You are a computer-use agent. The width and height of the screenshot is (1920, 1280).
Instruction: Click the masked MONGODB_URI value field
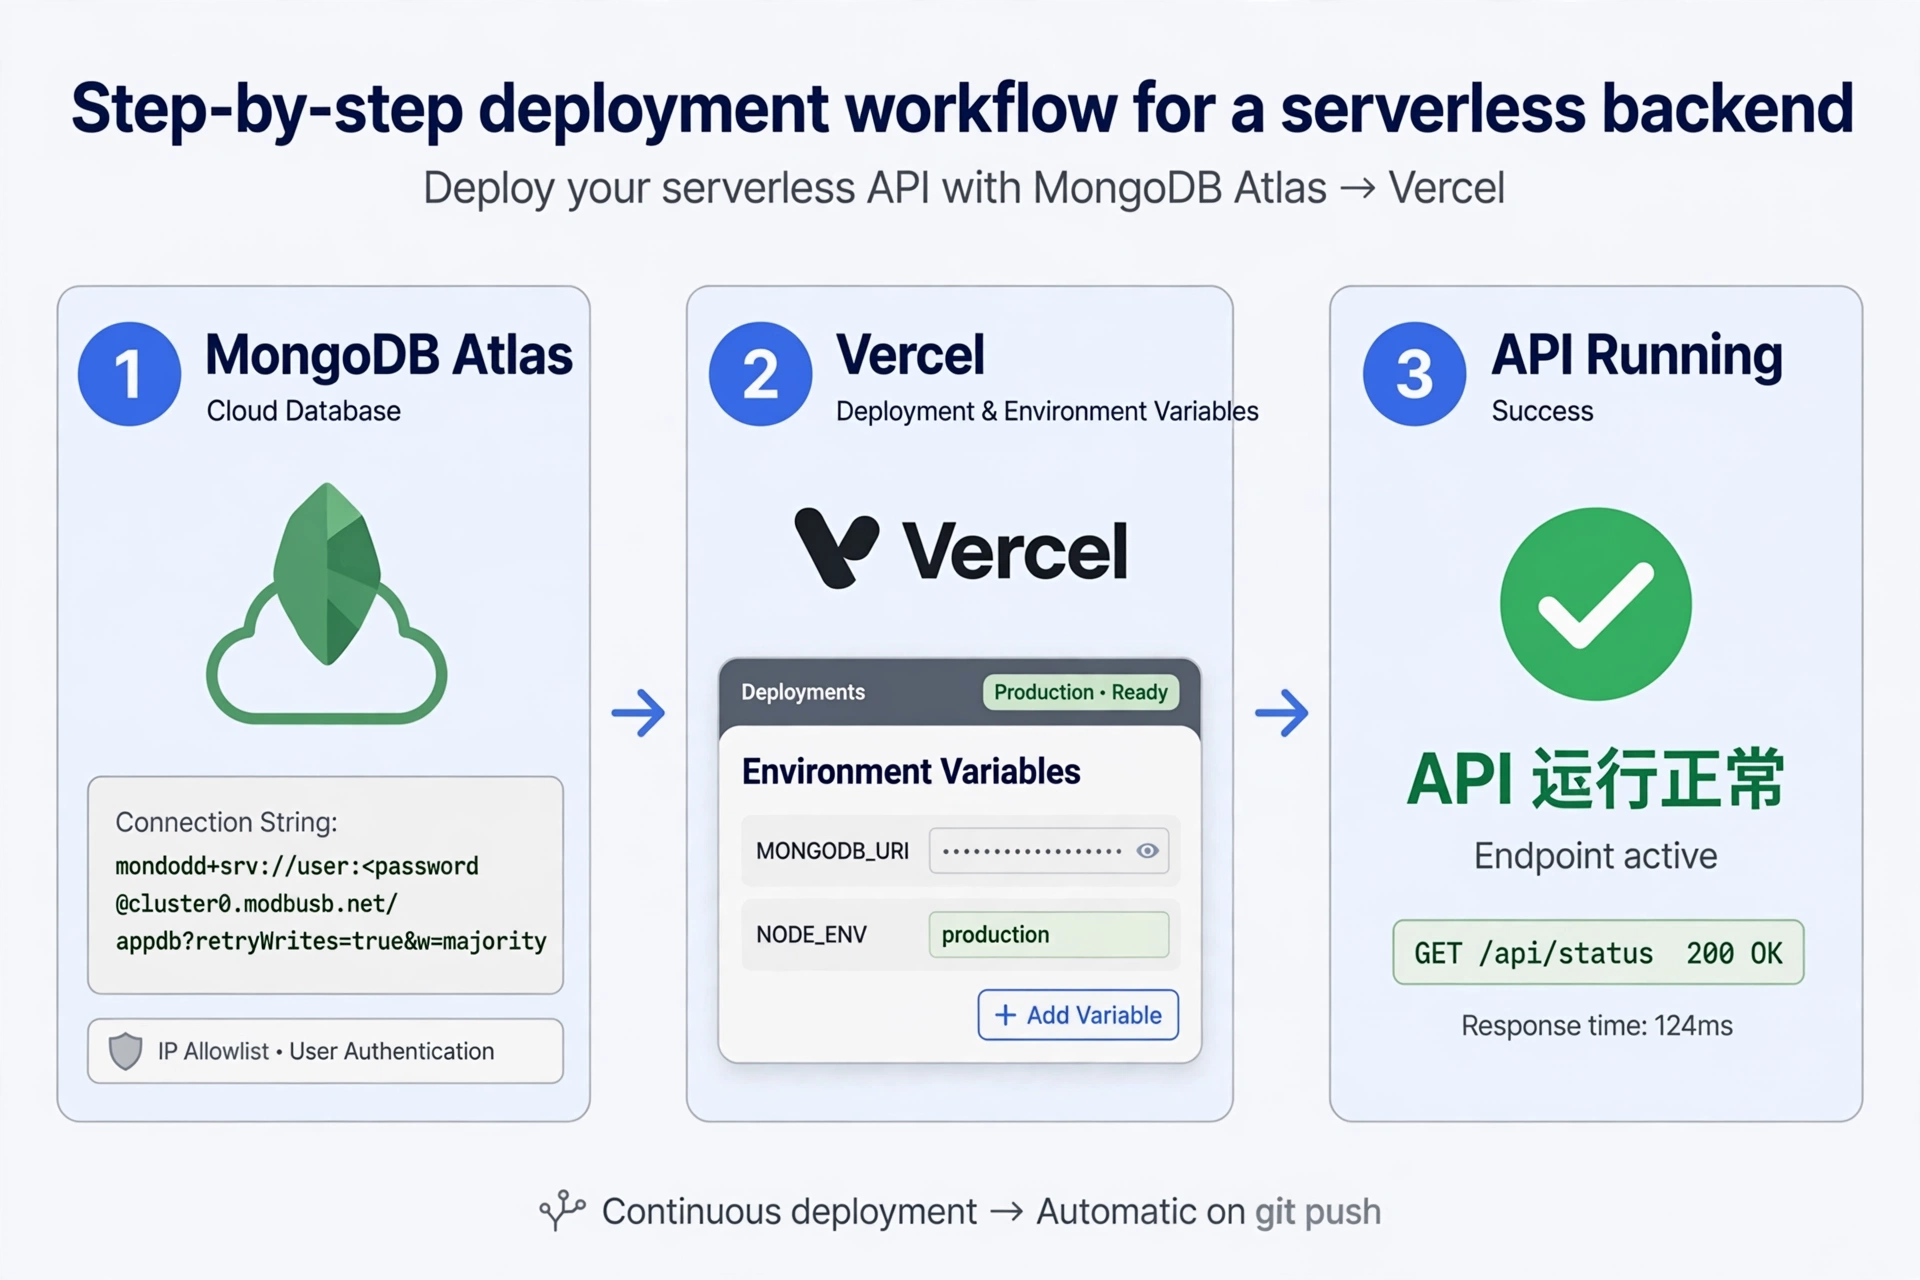point(1049,851)
